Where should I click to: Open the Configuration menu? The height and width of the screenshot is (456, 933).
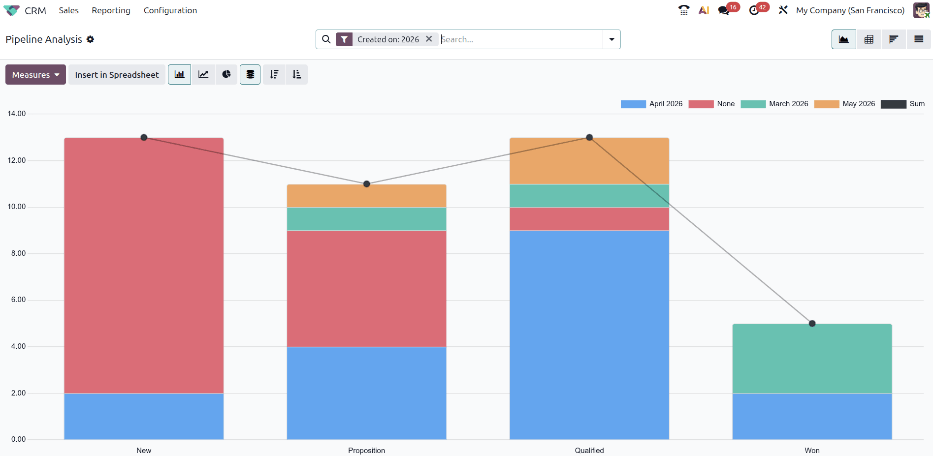[x=170, y=10]
